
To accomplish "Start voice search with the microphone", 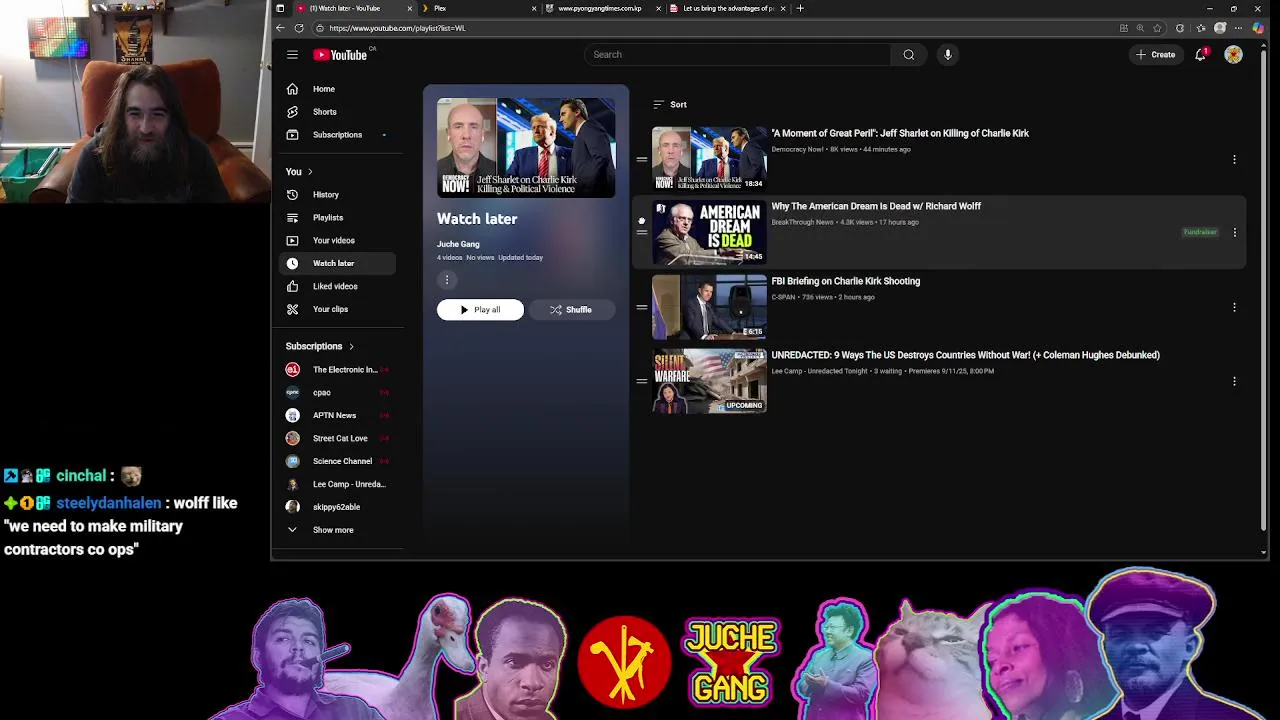I will click(948, 55).
